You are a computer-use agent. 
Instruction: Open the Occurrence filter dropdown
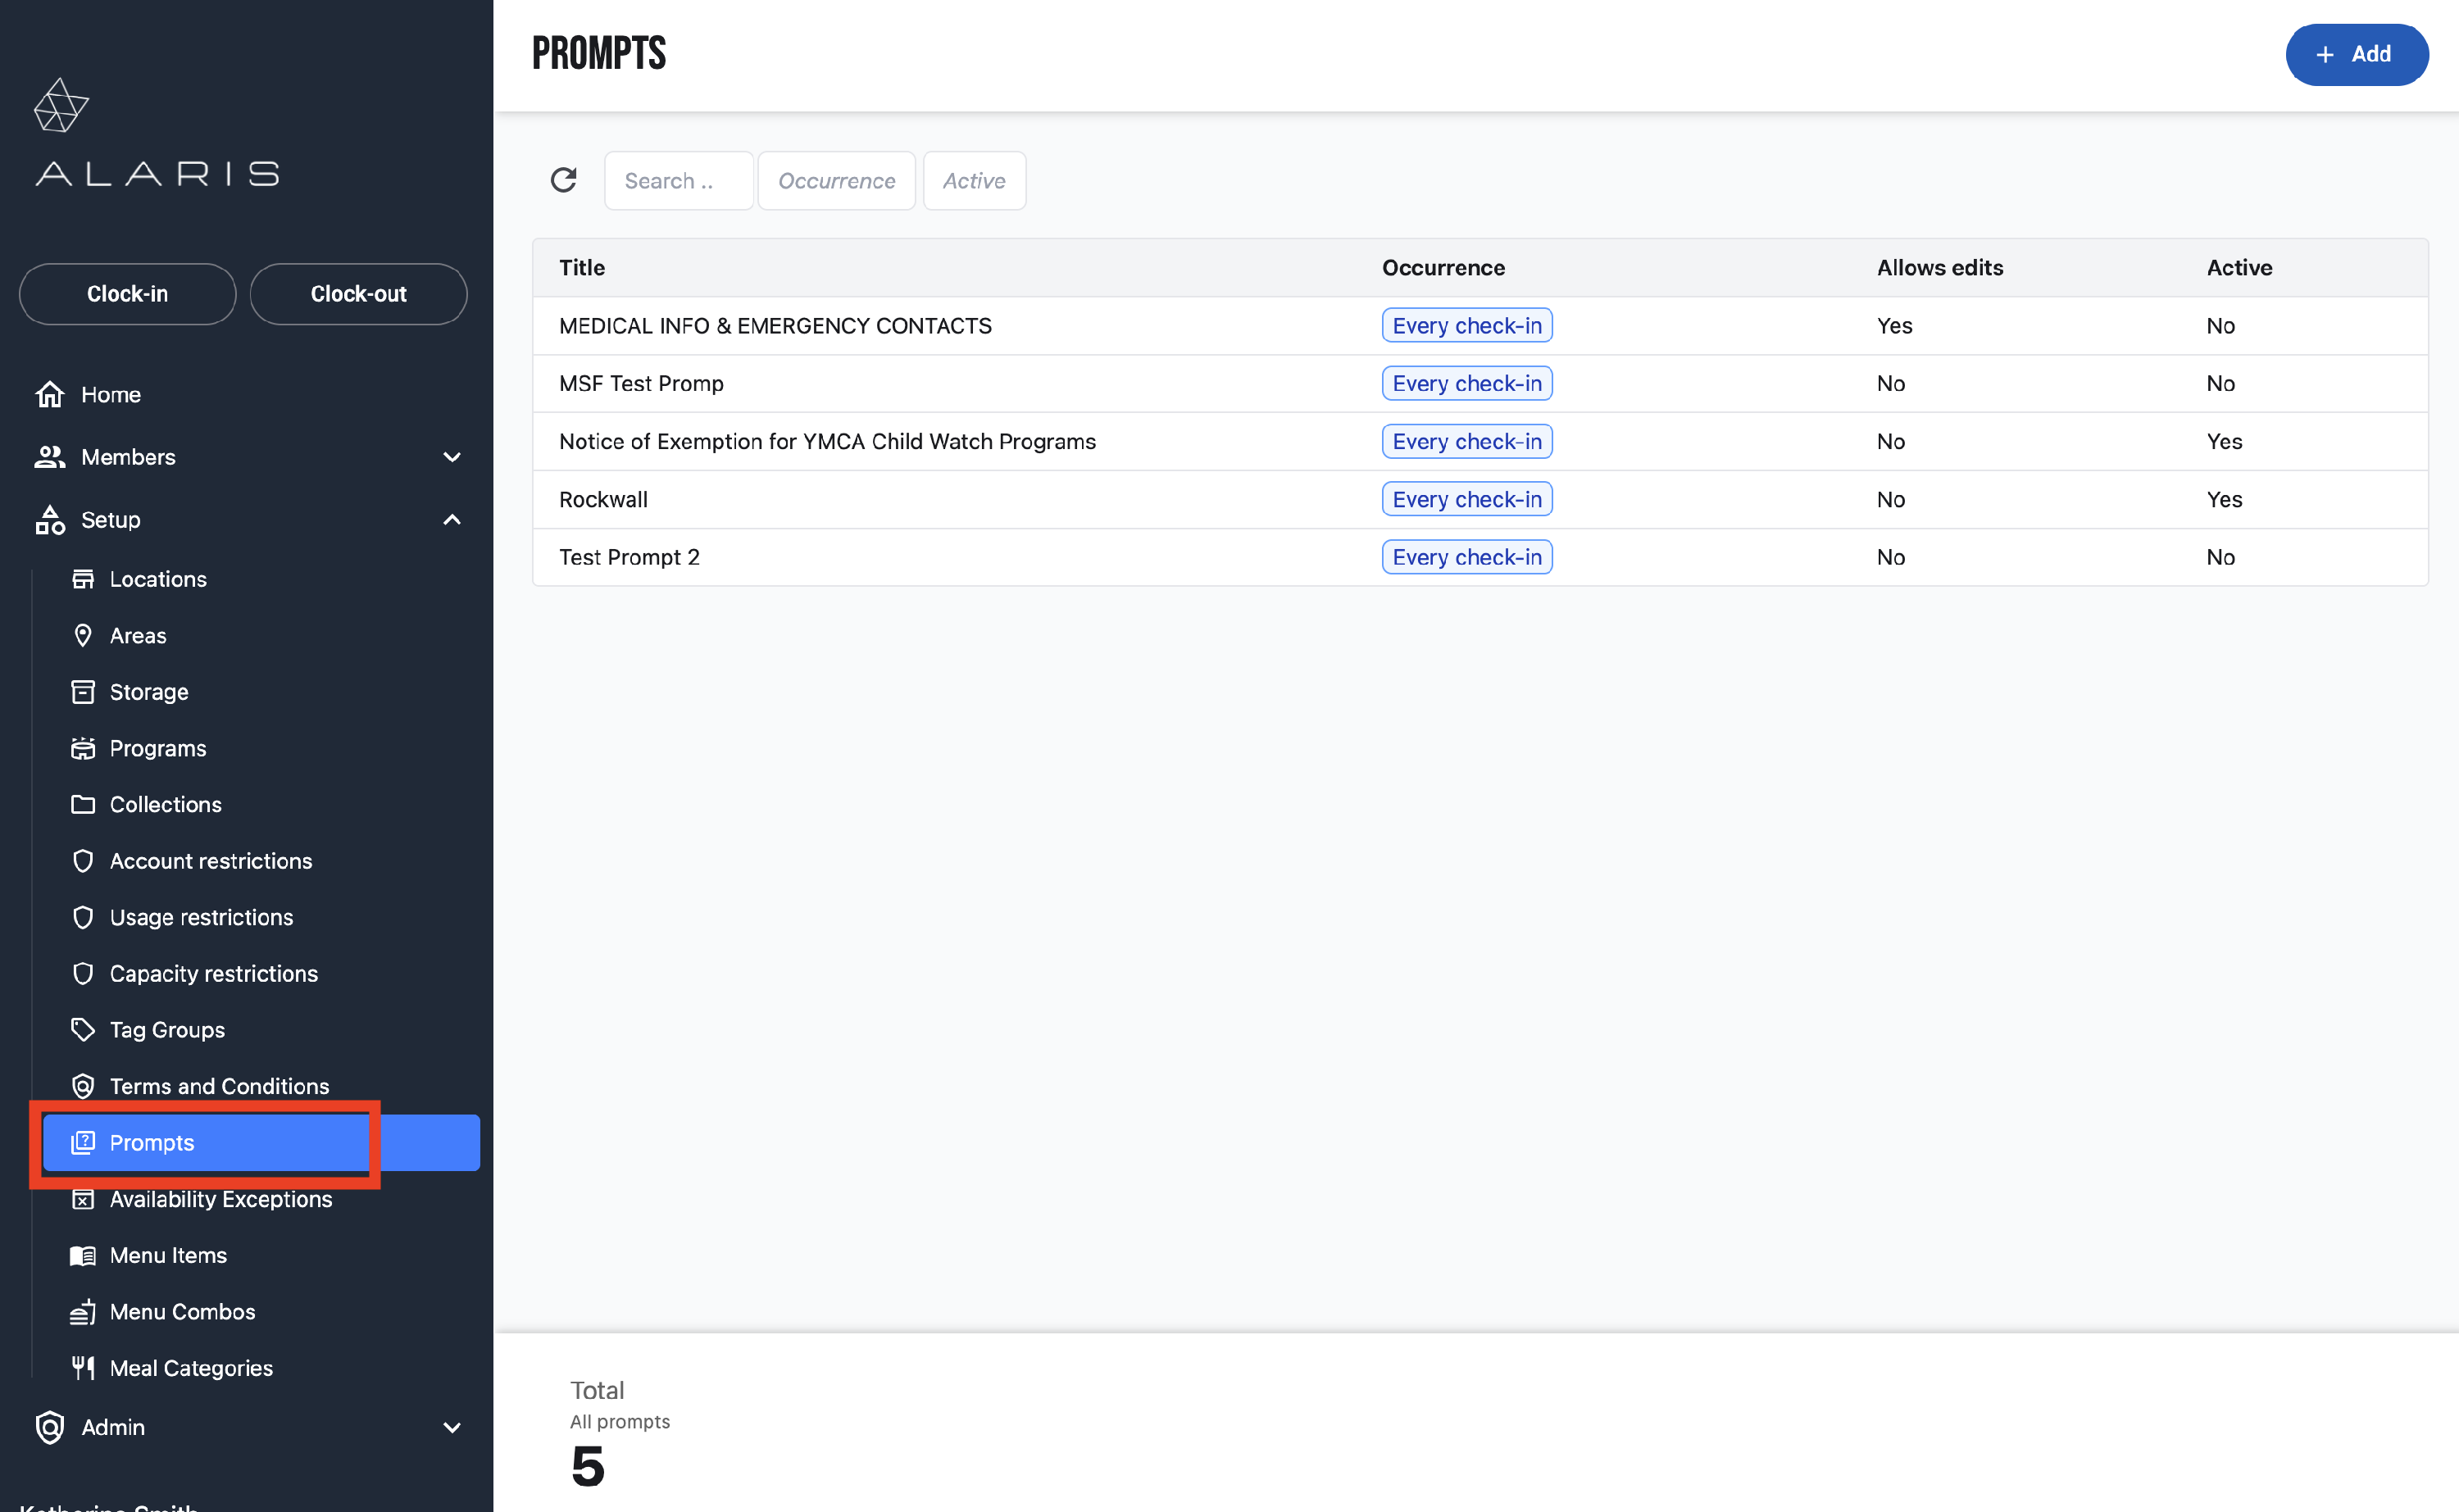click(x=836, y=181)
